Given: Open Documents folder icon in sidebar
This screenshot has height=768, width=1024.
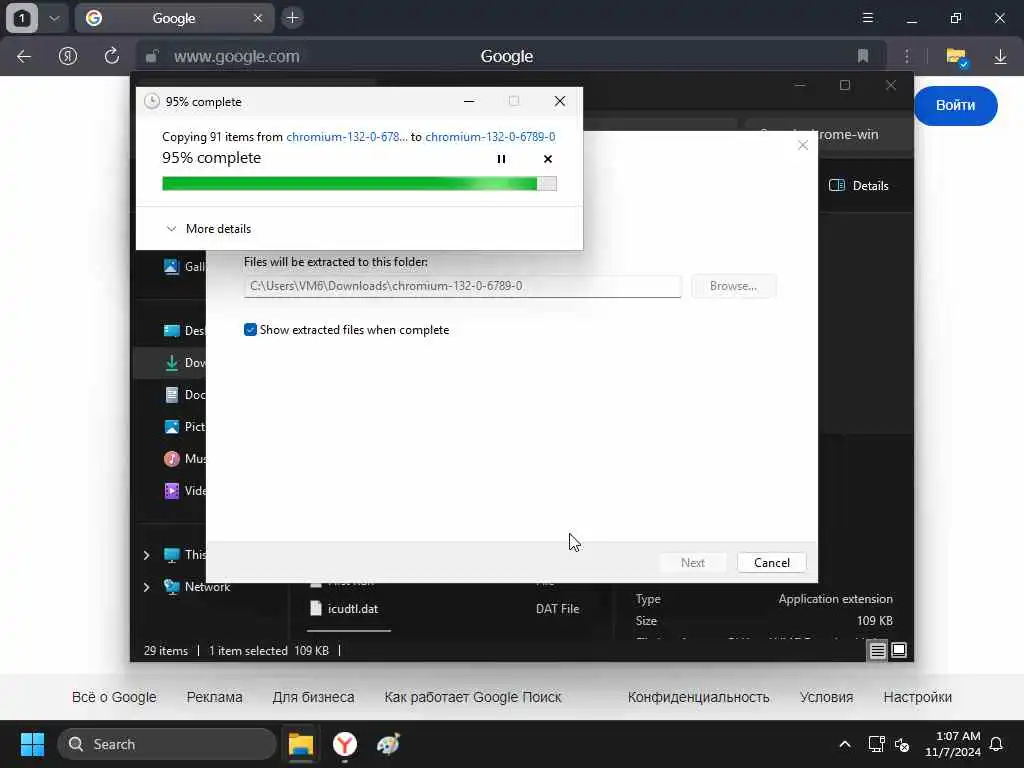Looking at the screenshot, I should point(172,394).
